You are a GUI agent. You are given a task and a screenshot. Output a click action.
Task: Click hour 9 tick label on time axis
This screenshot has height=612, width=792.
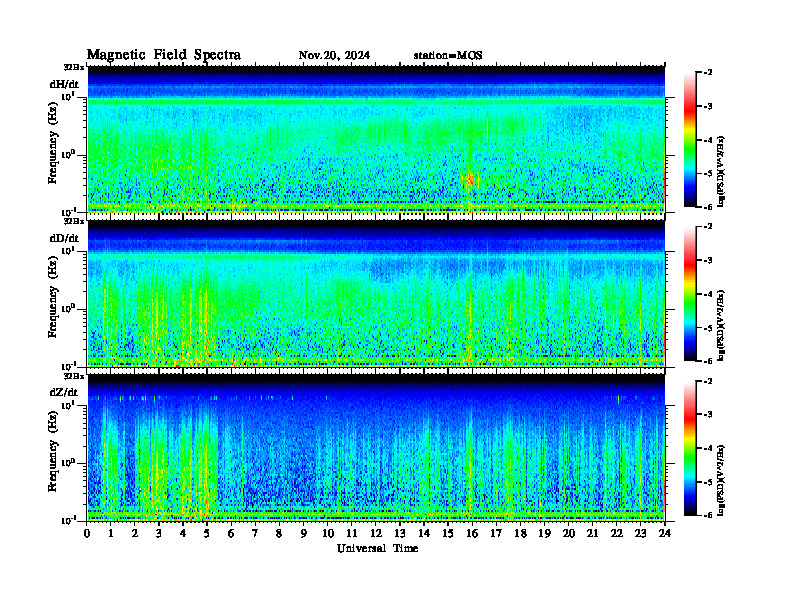point(303,534)
